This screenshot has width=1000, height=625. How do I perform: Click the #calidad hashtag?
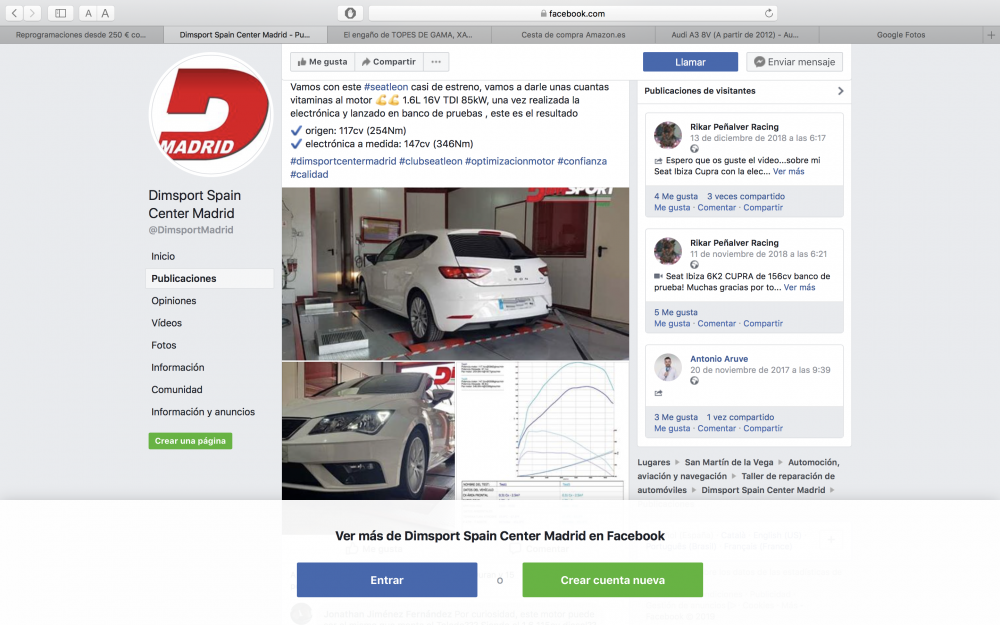[x=309, y=174]
